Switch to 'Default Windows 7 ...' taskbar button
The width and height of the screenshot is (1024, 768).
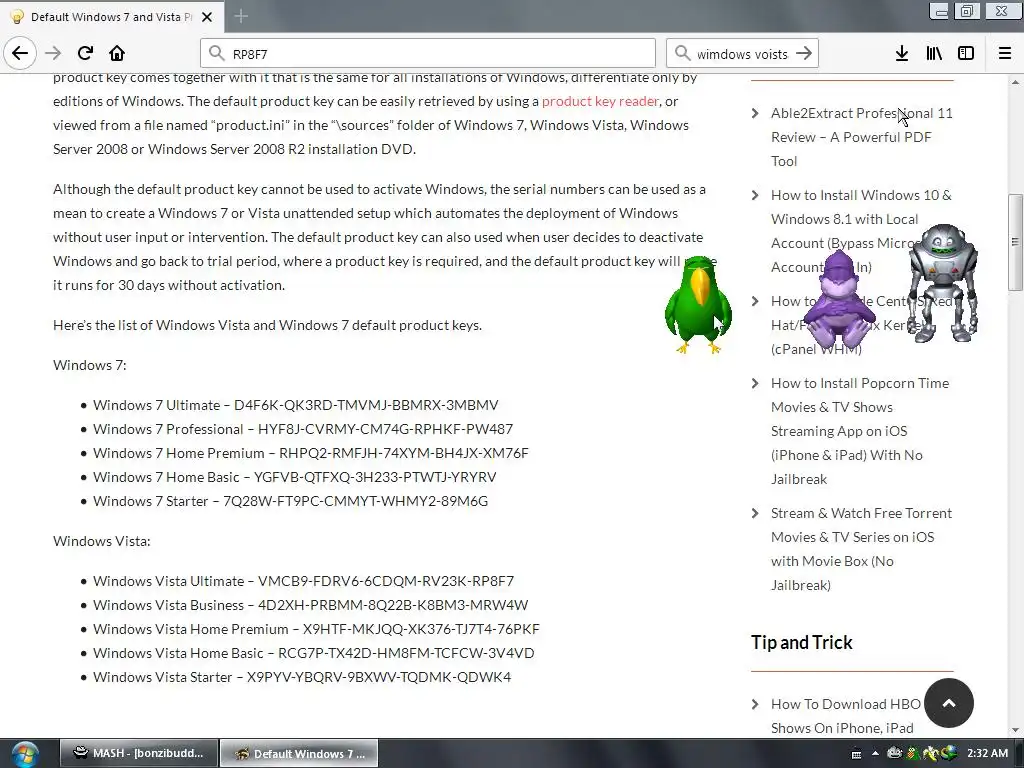tap(298, 754)
